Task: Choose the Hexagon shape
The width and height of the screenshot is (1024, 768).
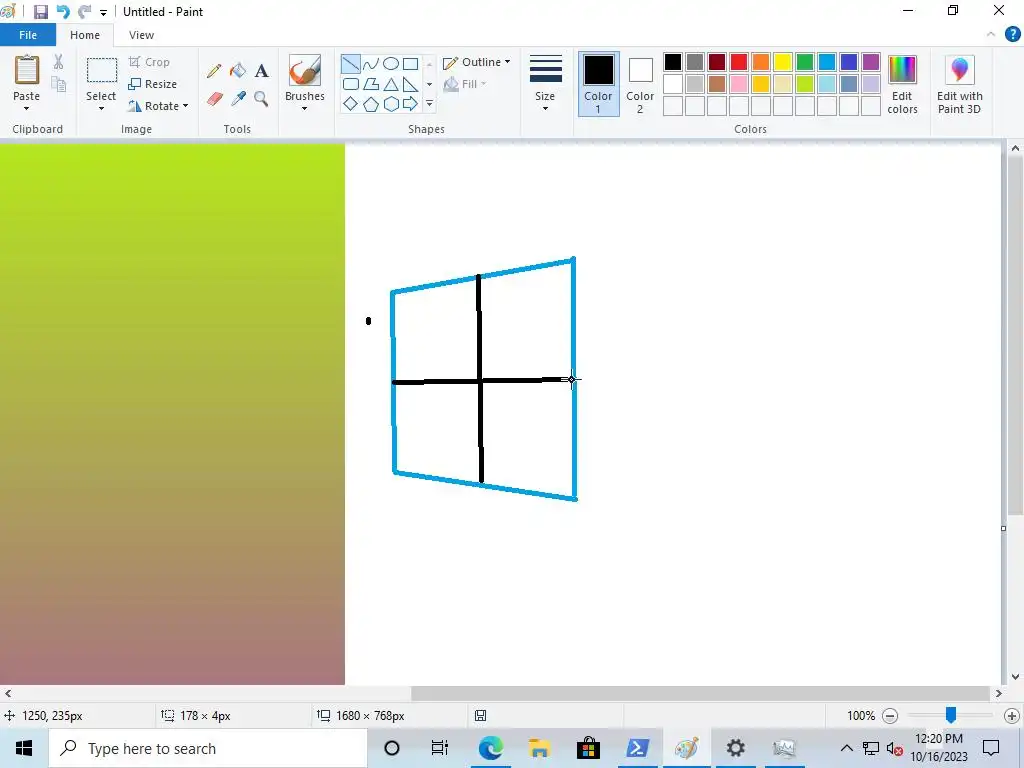Action: pos(391,104)
